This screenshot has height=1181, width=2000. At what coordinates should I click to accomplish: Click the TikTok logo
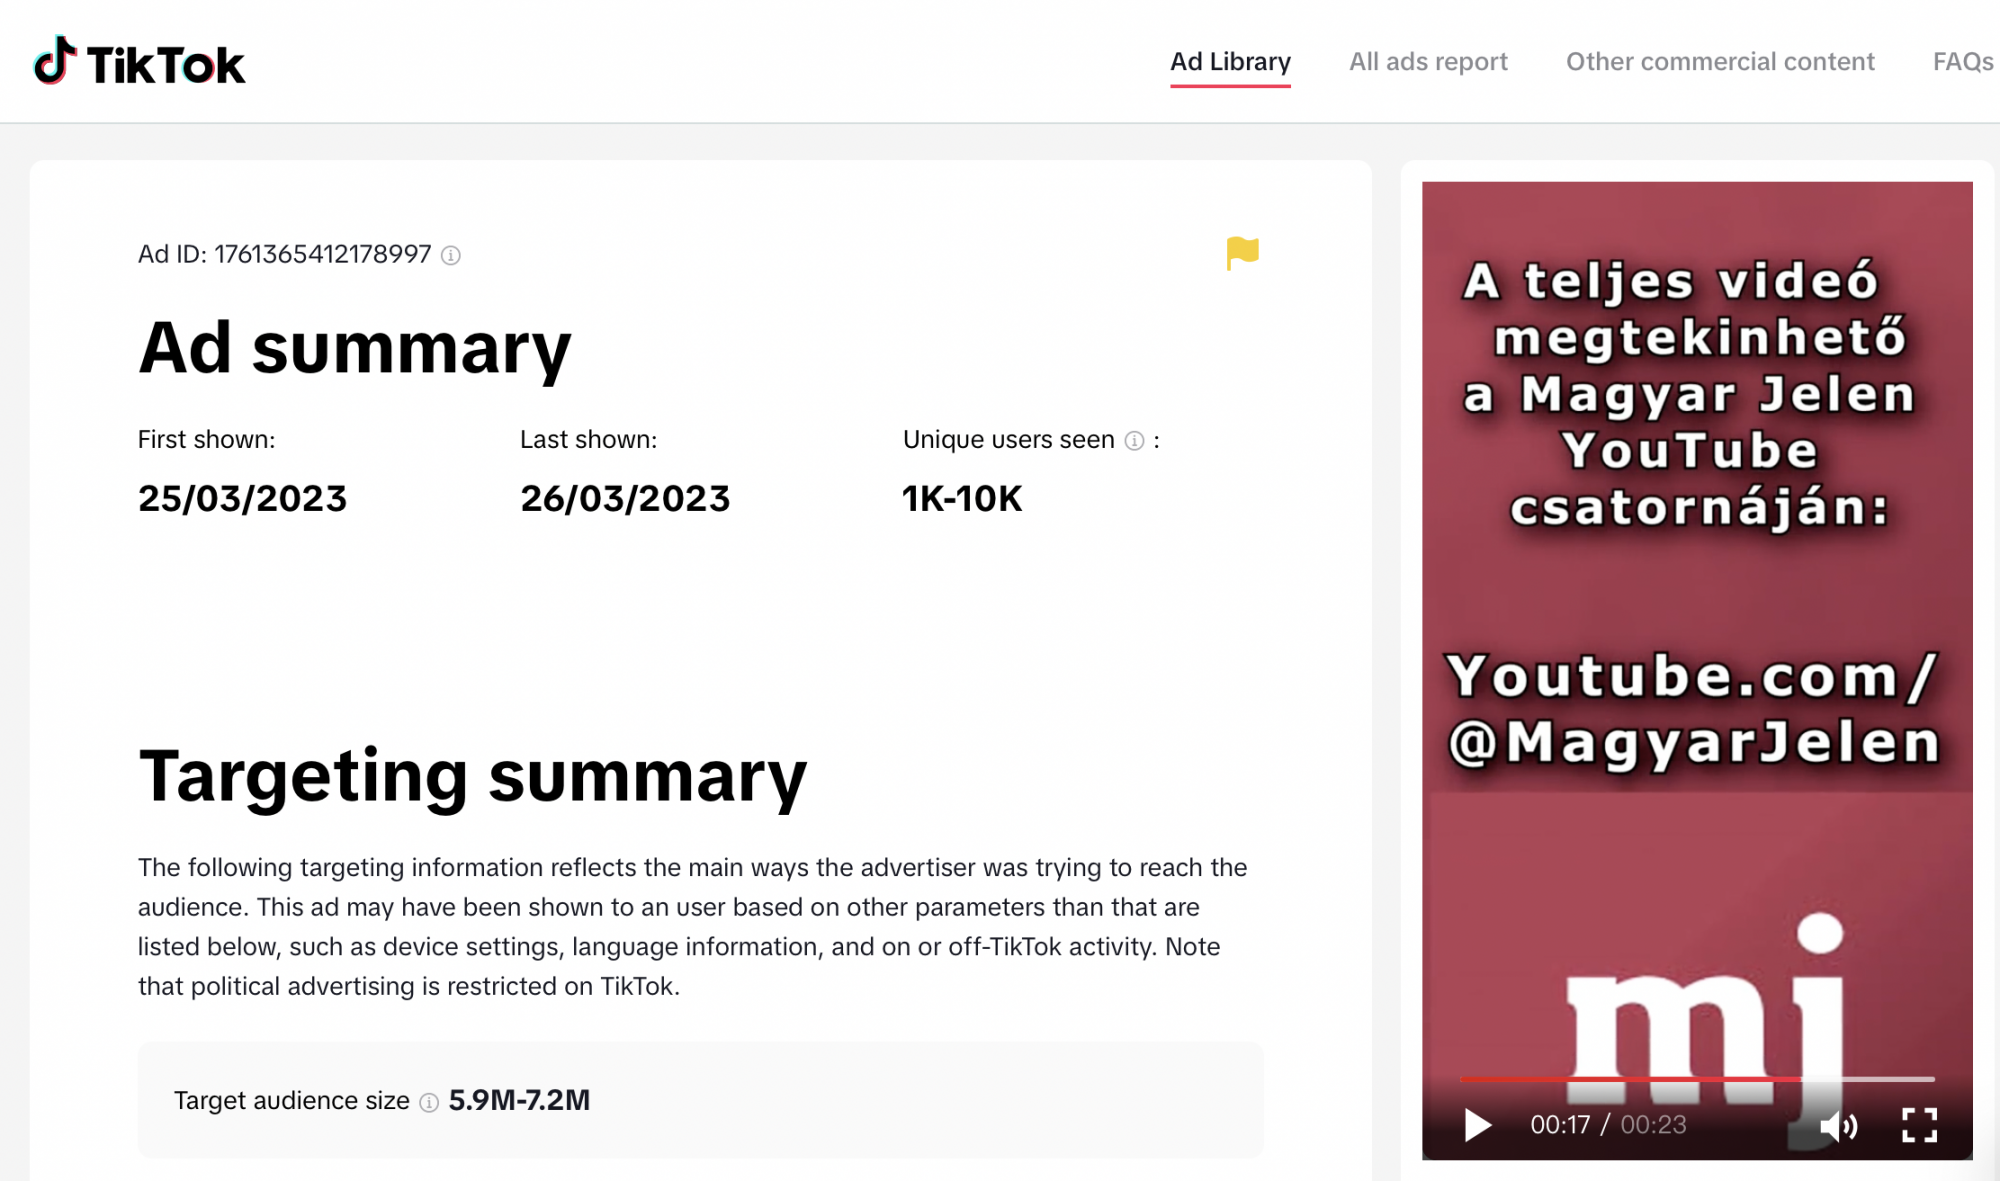[139, 62]
